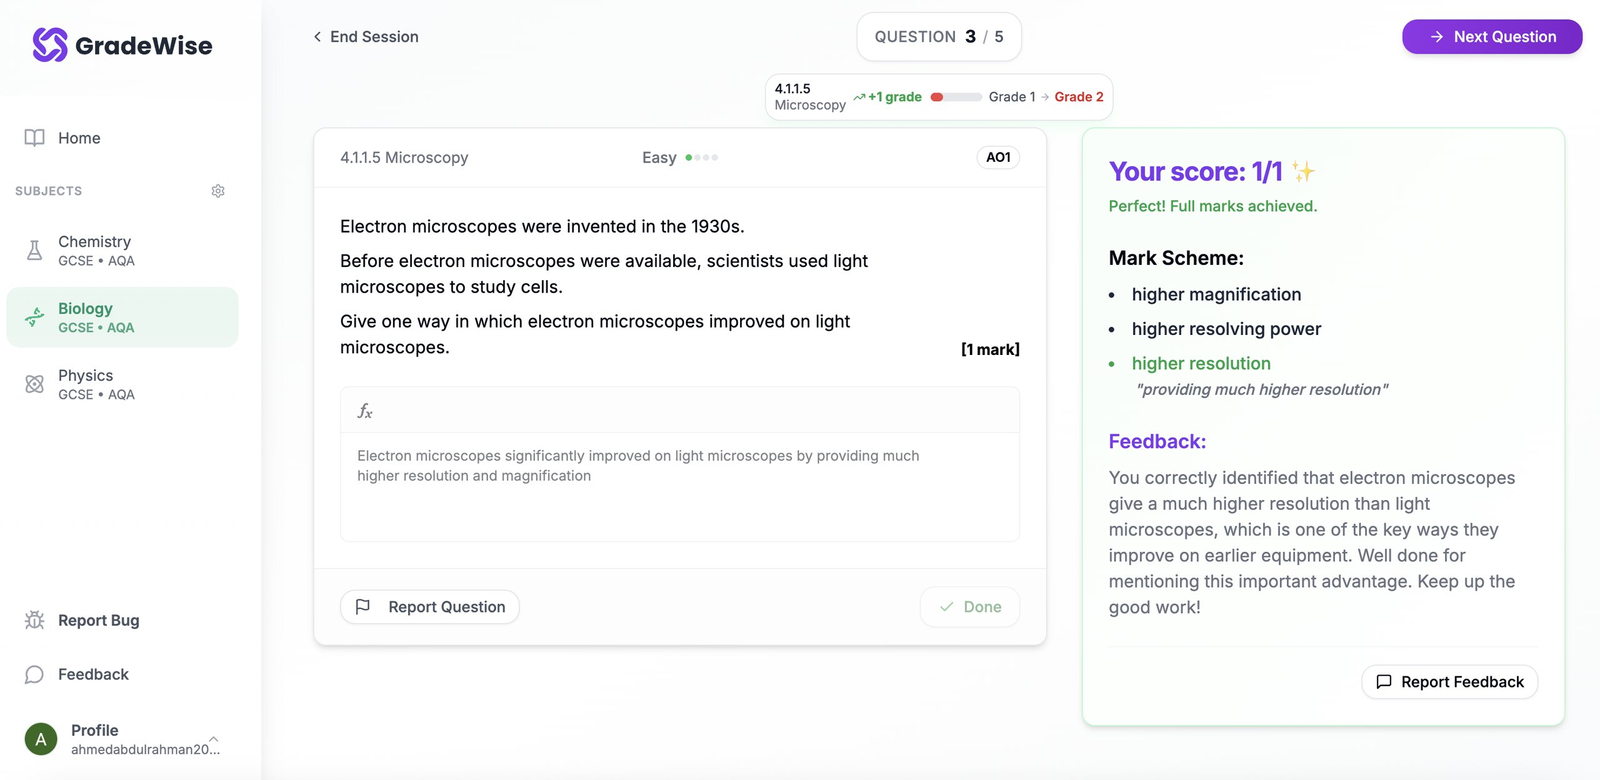Click the Report Bug icon
Viewport: 1600px width, 780px height.
click(33, 620)
